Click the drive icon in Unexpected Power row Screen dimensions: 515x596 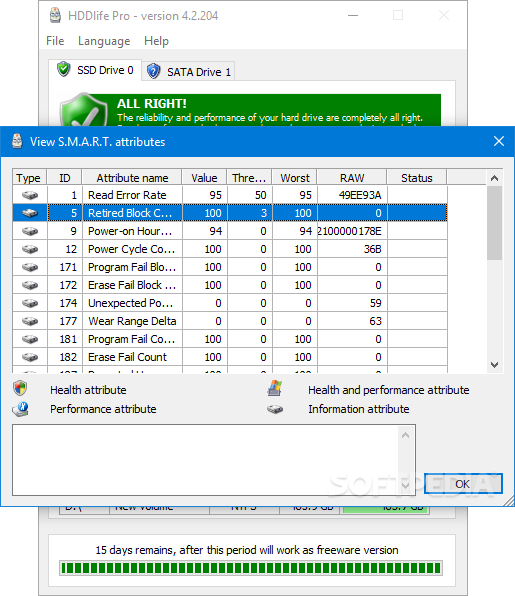[30, 303]
